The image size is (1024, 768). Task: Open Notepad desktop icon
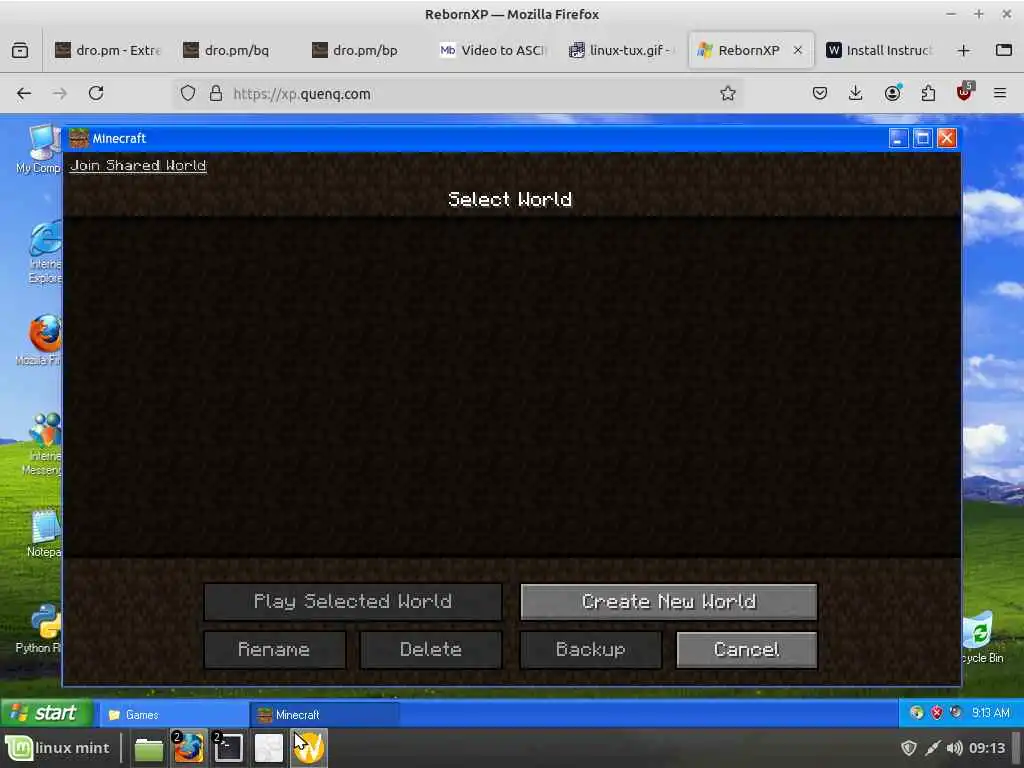(x=44, y=534)
